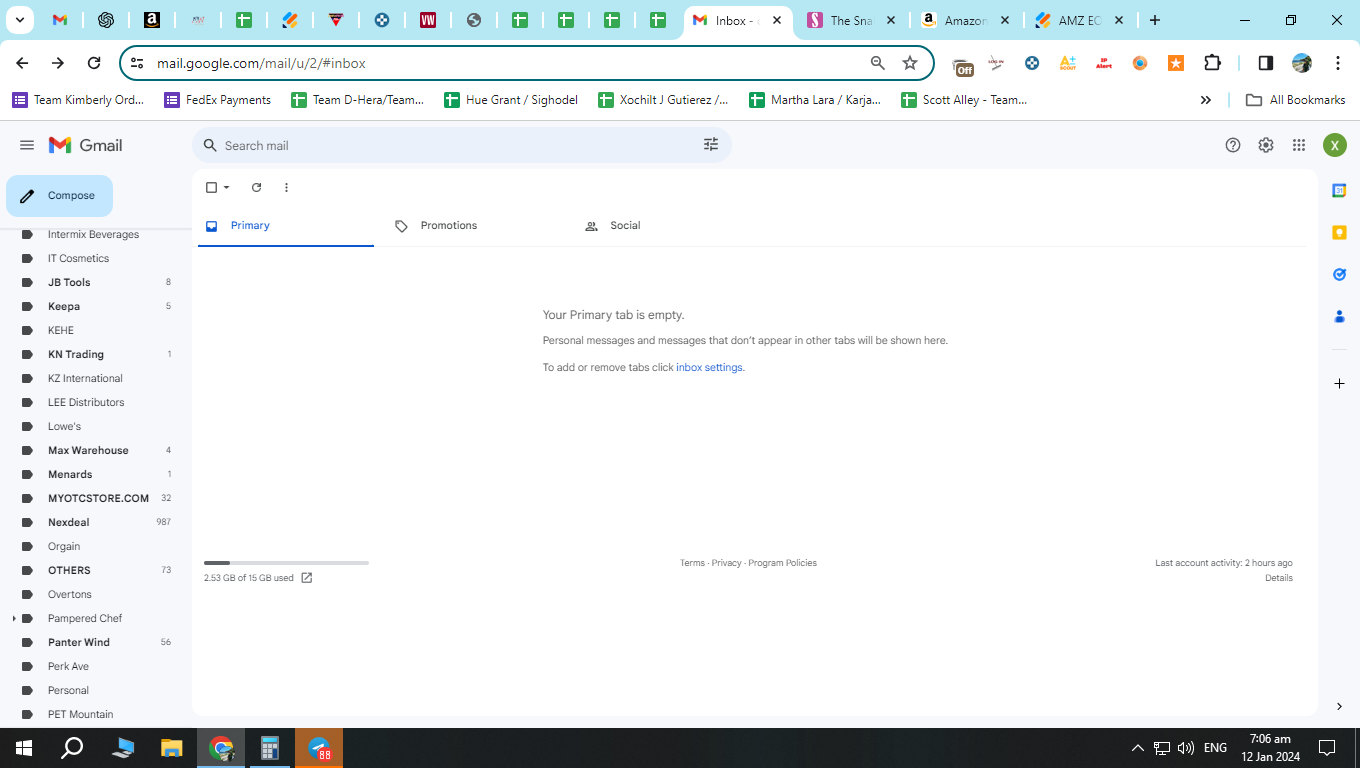Open a new browser tab with plus
The image size is (1360, 768).
tap(1155, 20)
